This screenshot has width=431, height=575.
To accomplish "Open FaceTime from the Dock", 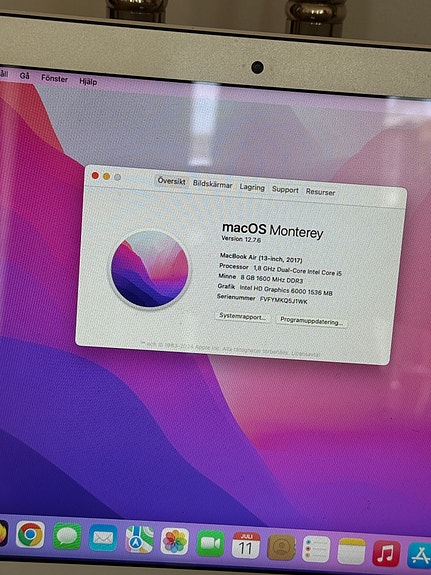I will click(211, 543).
